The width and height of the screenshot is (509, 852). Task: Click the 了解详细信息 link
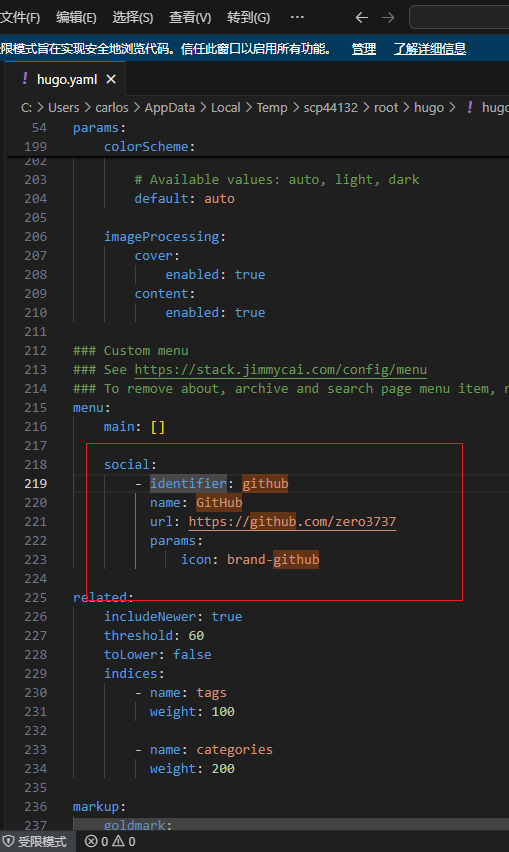pyautogui.click(x=430, y=49)
